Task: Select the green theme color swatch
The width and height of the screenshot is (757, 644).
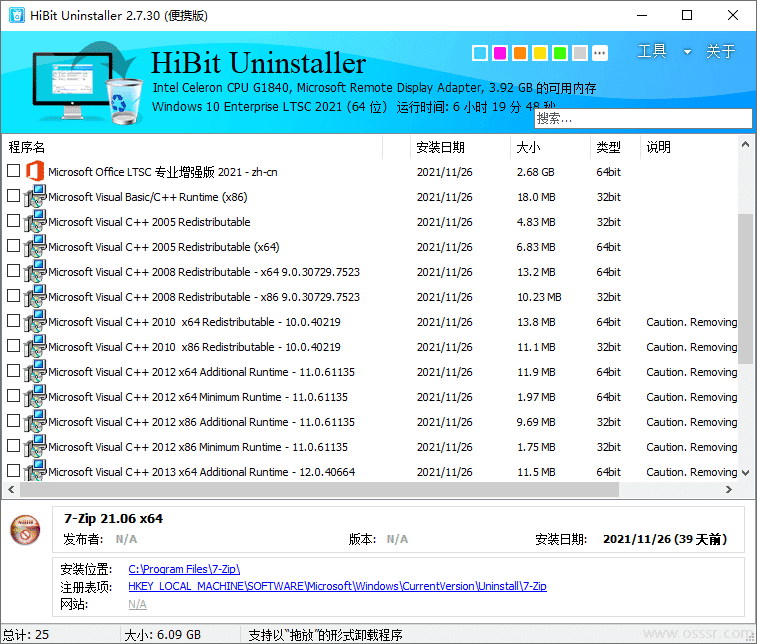Action: pyautogui.click(x=560, y=53)
